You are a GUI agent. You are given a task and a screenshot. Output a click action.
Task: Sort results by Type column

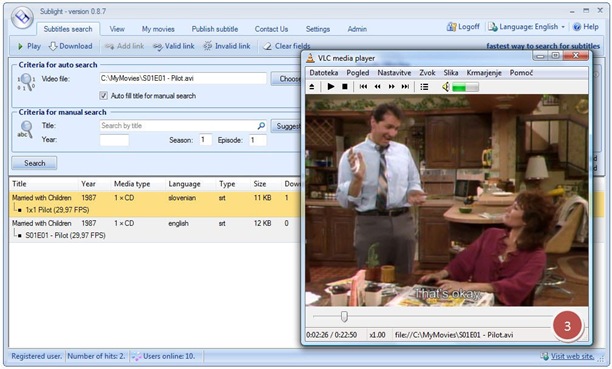pyautogui.click(x=233, y=184)
